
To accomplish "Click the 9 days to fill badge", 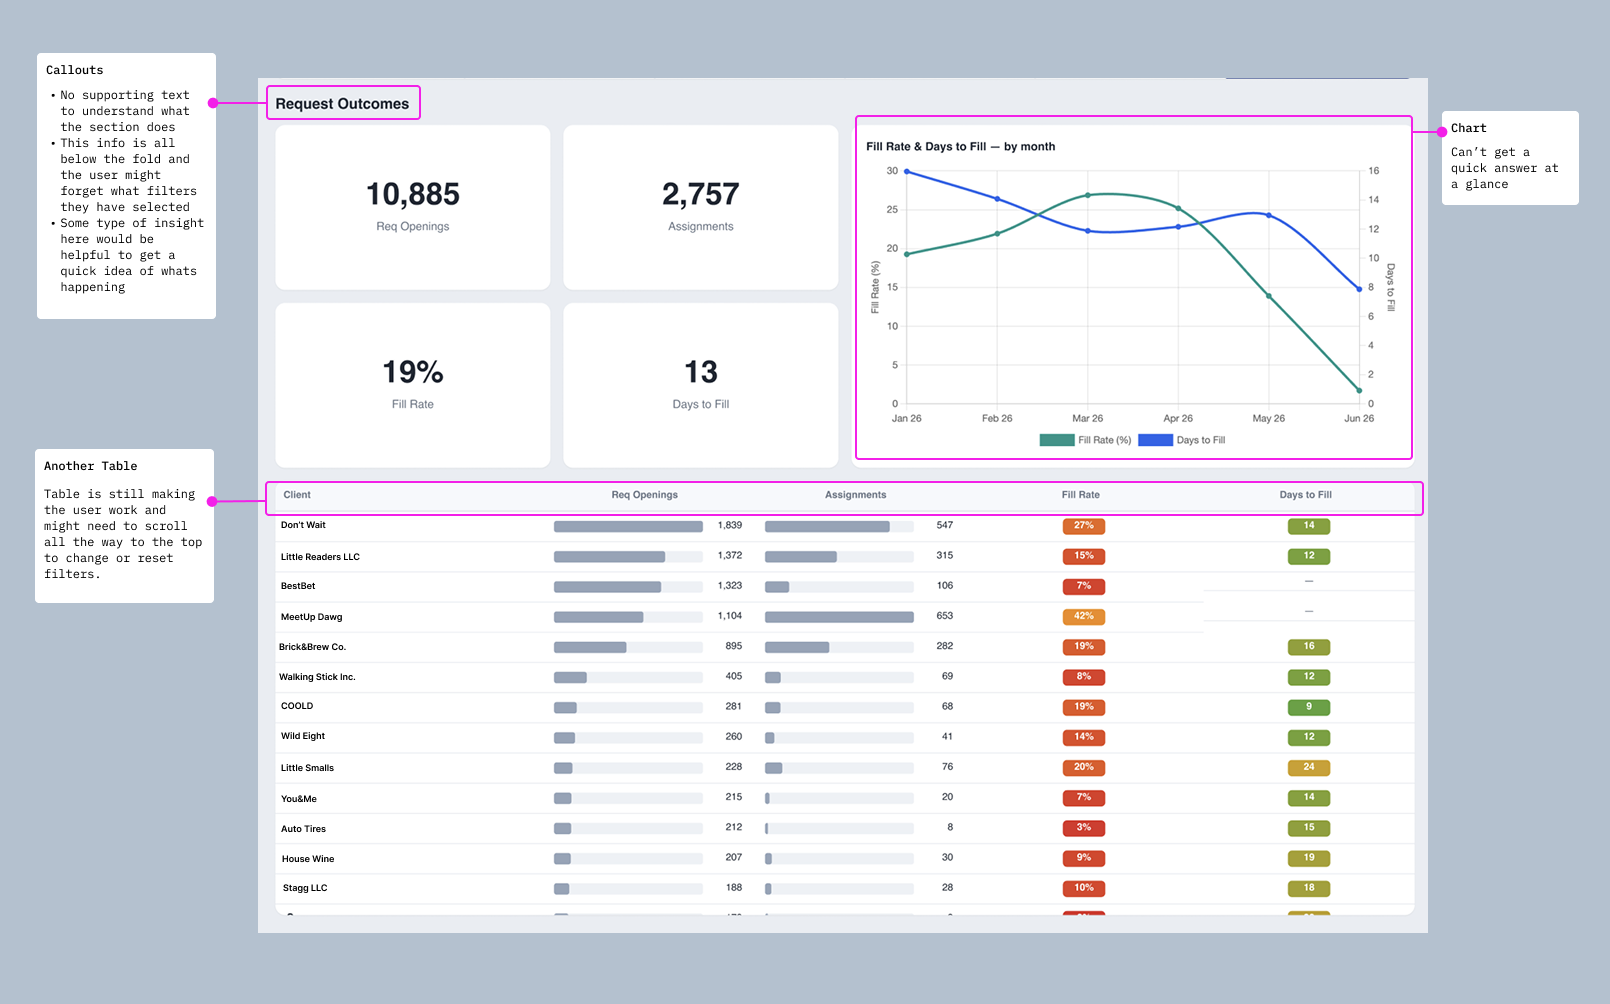I will tap(1309, 707).
